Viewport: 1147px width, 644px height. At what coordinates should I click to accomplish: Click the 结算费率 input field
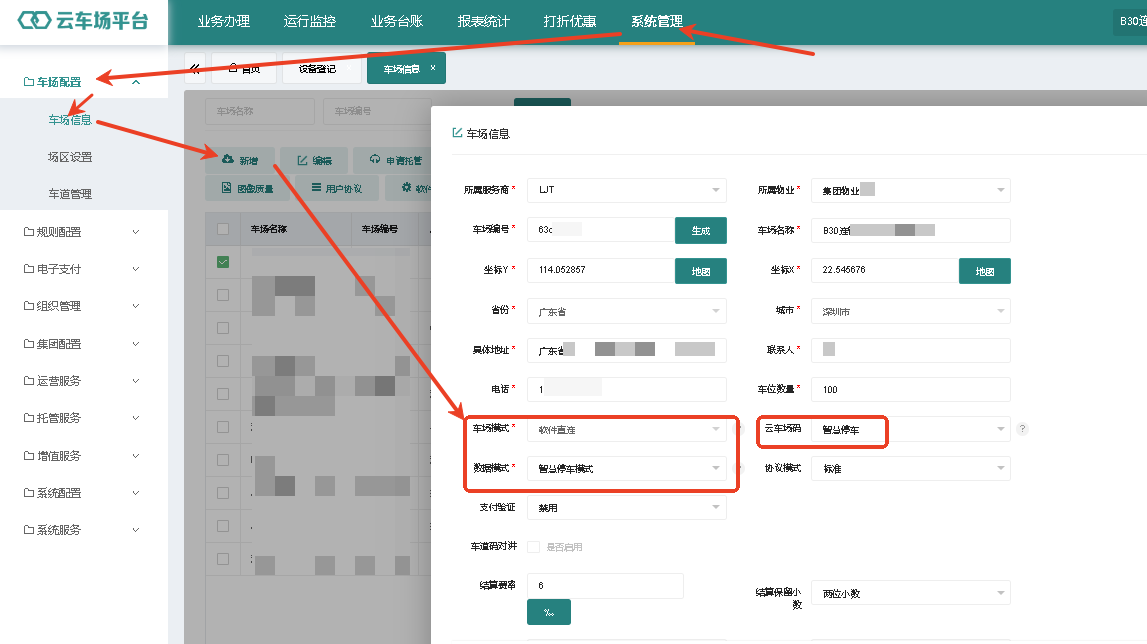pos(605,585)
